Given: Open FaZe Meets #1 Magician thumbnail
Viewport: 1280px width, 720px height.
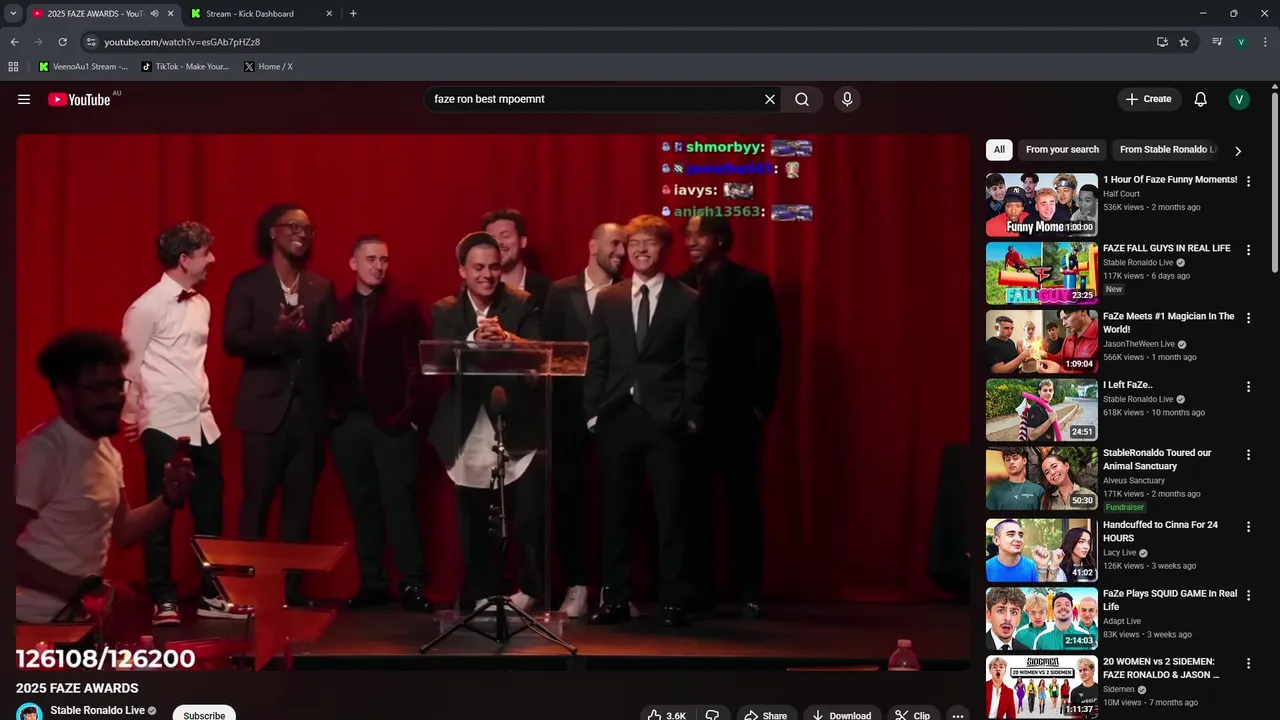Looking at the screenshot, I should pos(1041,341).
